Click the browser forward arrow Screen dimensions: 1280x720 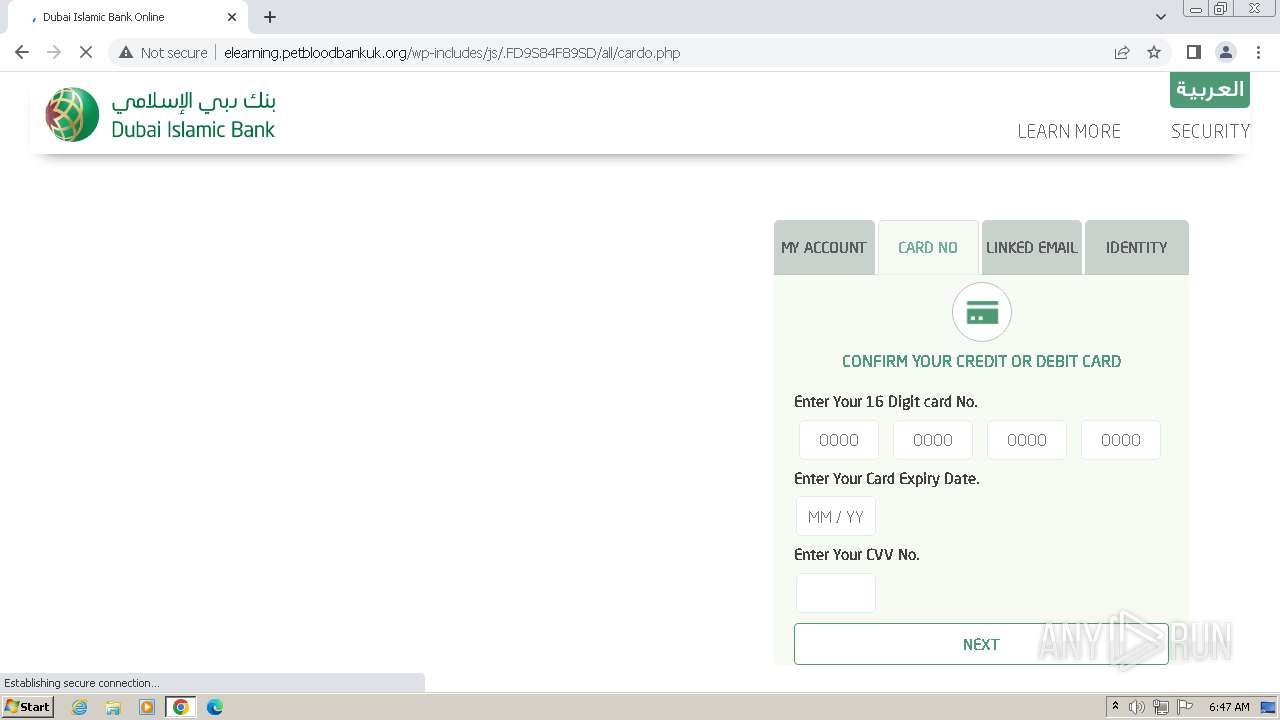point(54,52)
